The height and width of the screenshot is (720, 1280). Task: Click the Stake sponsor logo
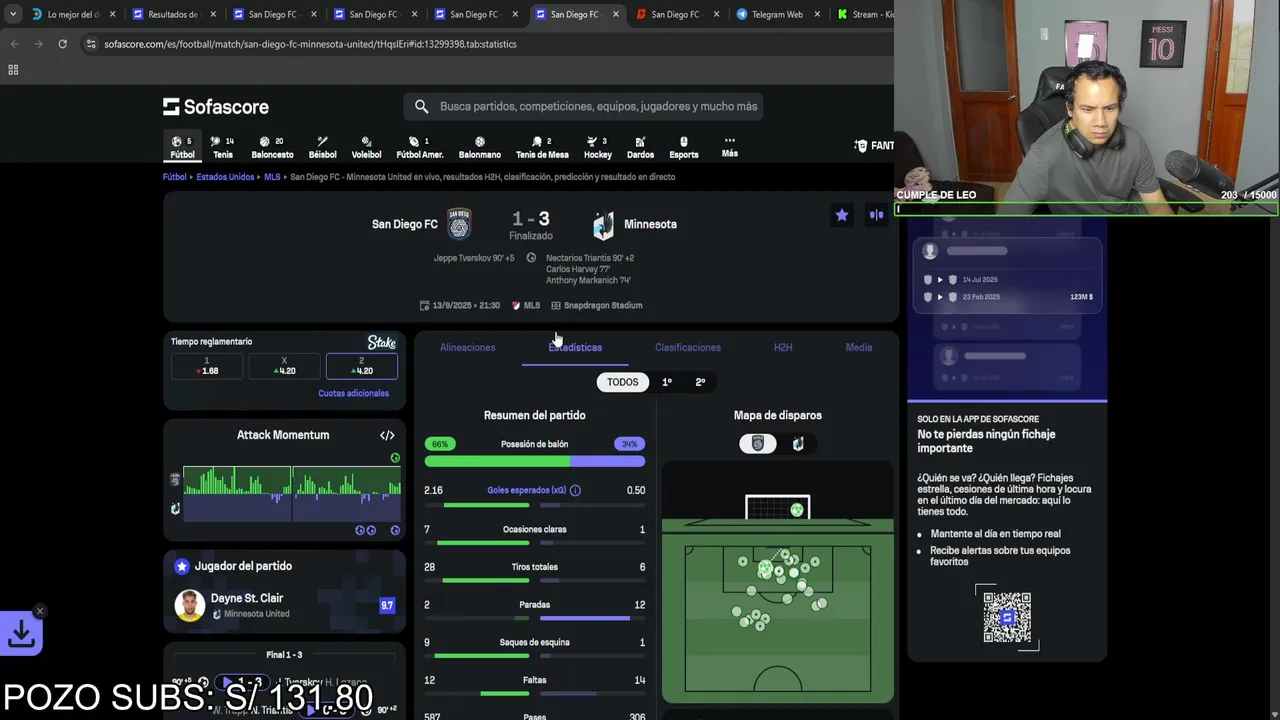coord(382,342)
